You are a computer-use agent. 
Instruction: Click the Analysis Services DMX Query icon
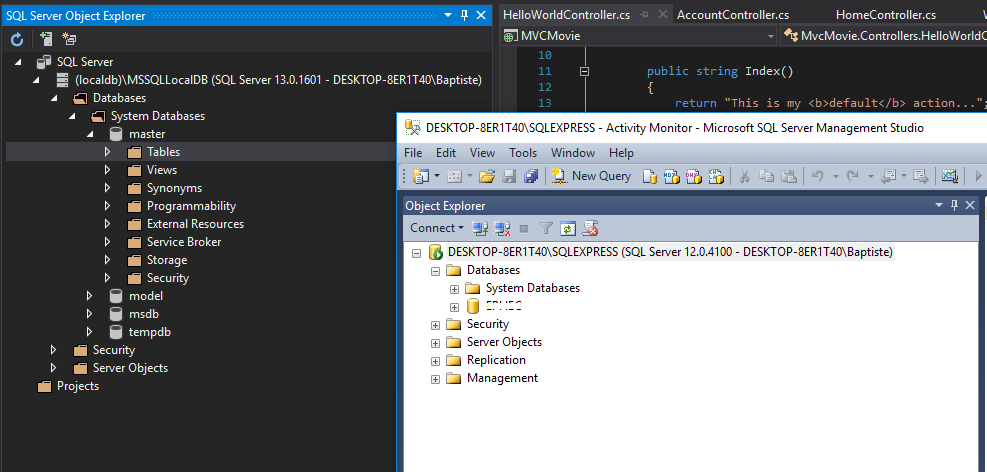click(694, 176)
